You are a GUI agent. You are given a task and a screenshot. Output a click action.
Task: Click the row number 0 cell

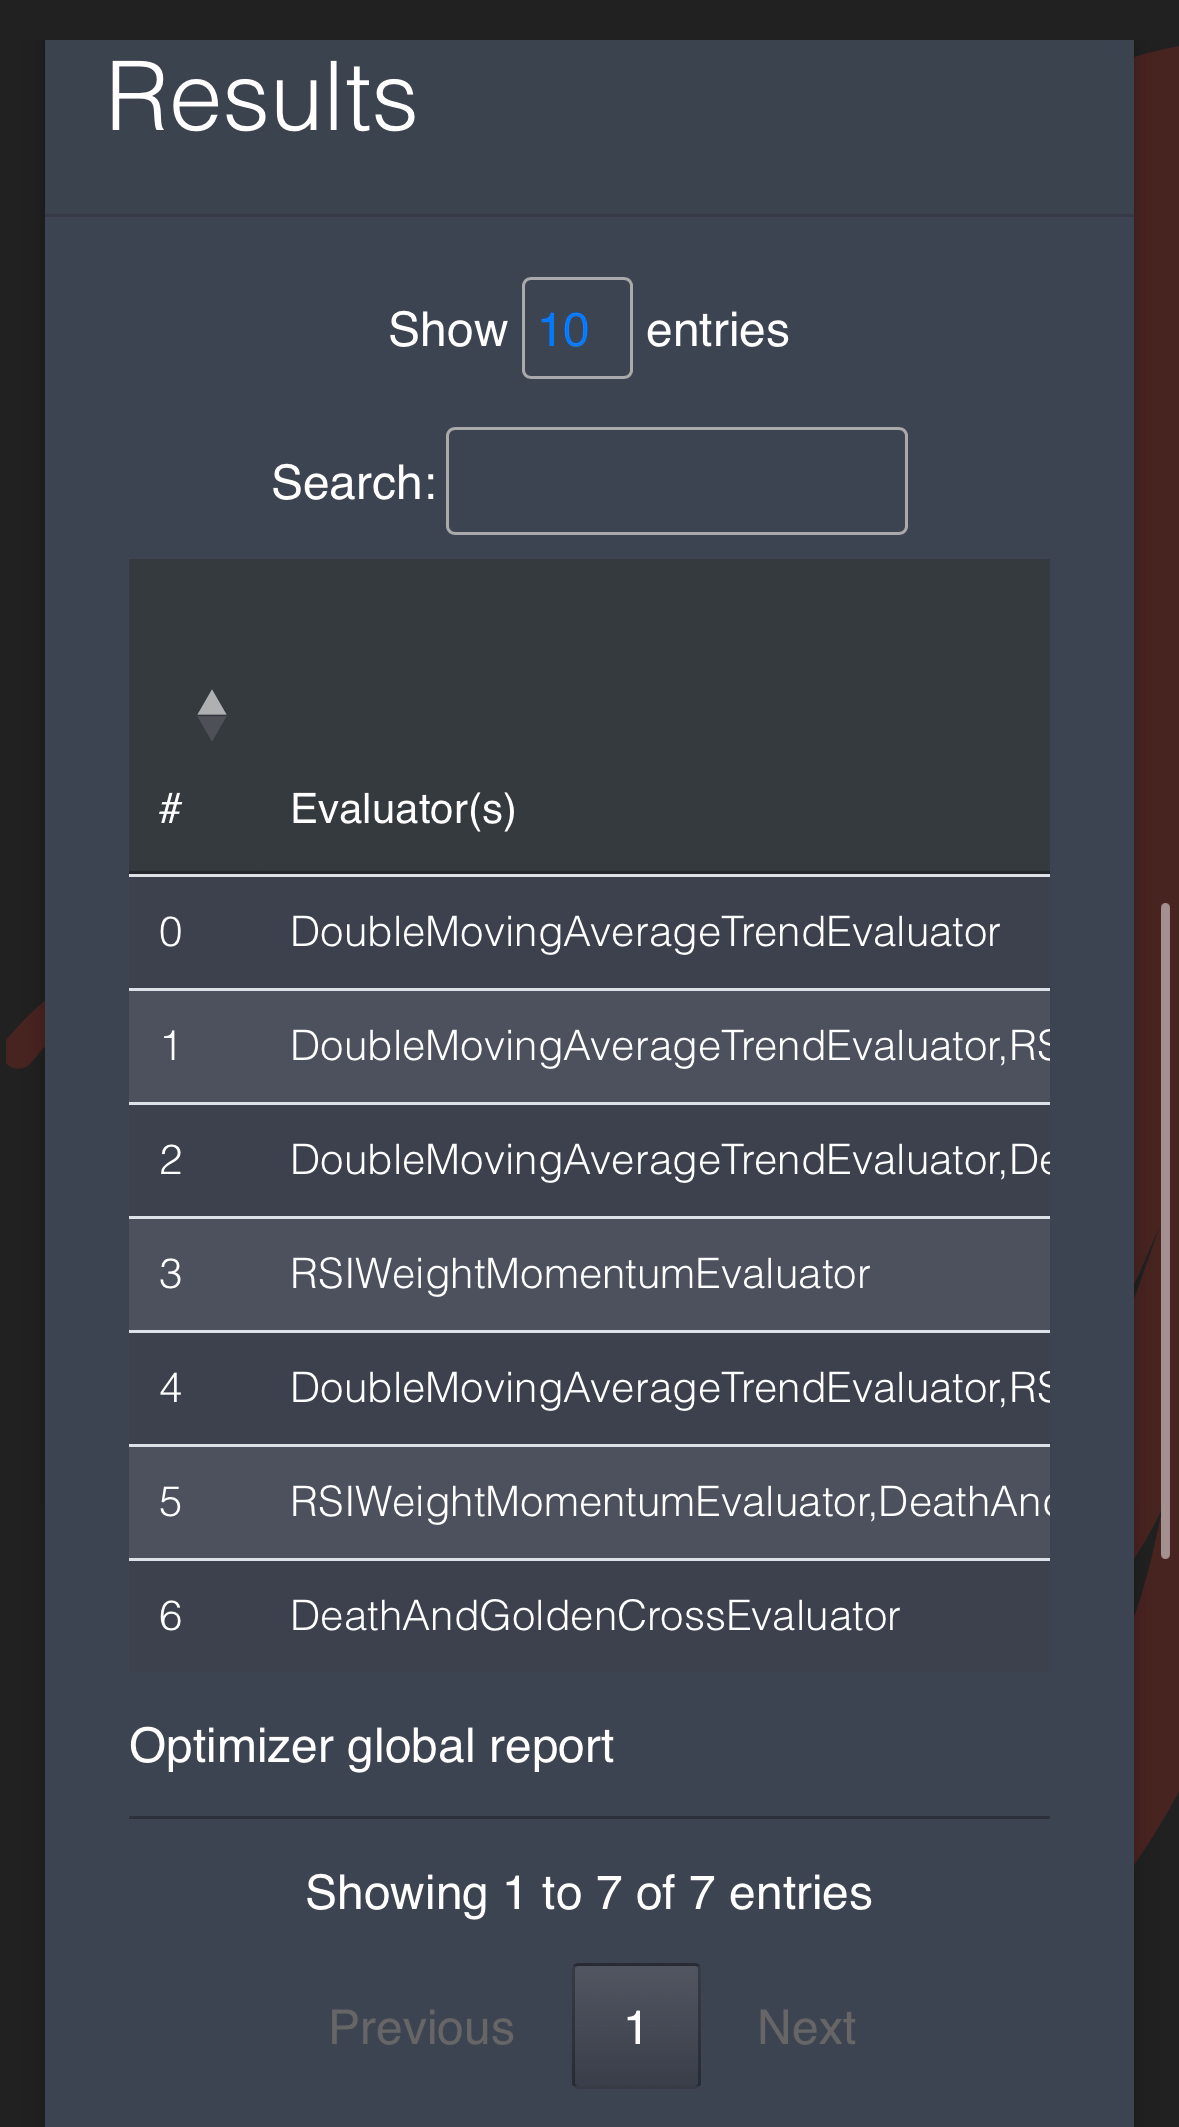tap(171, 932)
